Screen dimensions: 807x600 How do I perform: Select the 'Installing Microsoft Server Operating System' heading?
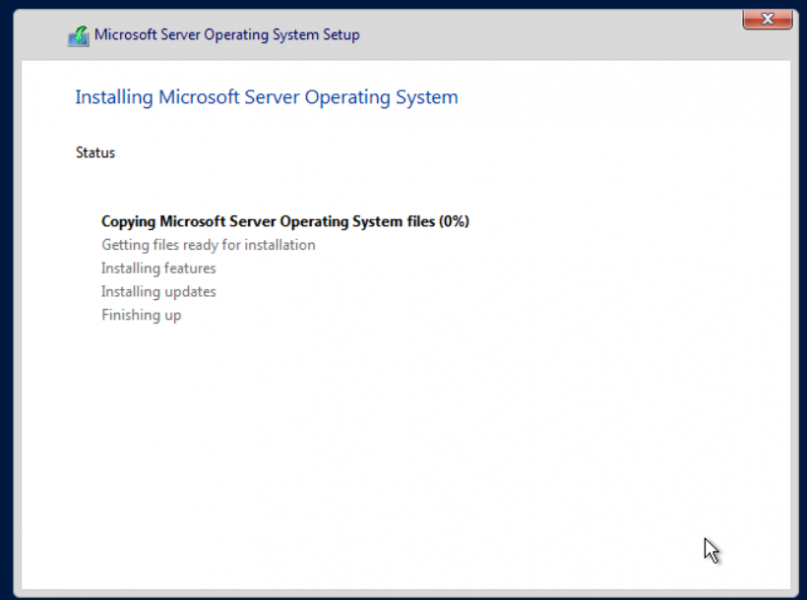(267, 97)
